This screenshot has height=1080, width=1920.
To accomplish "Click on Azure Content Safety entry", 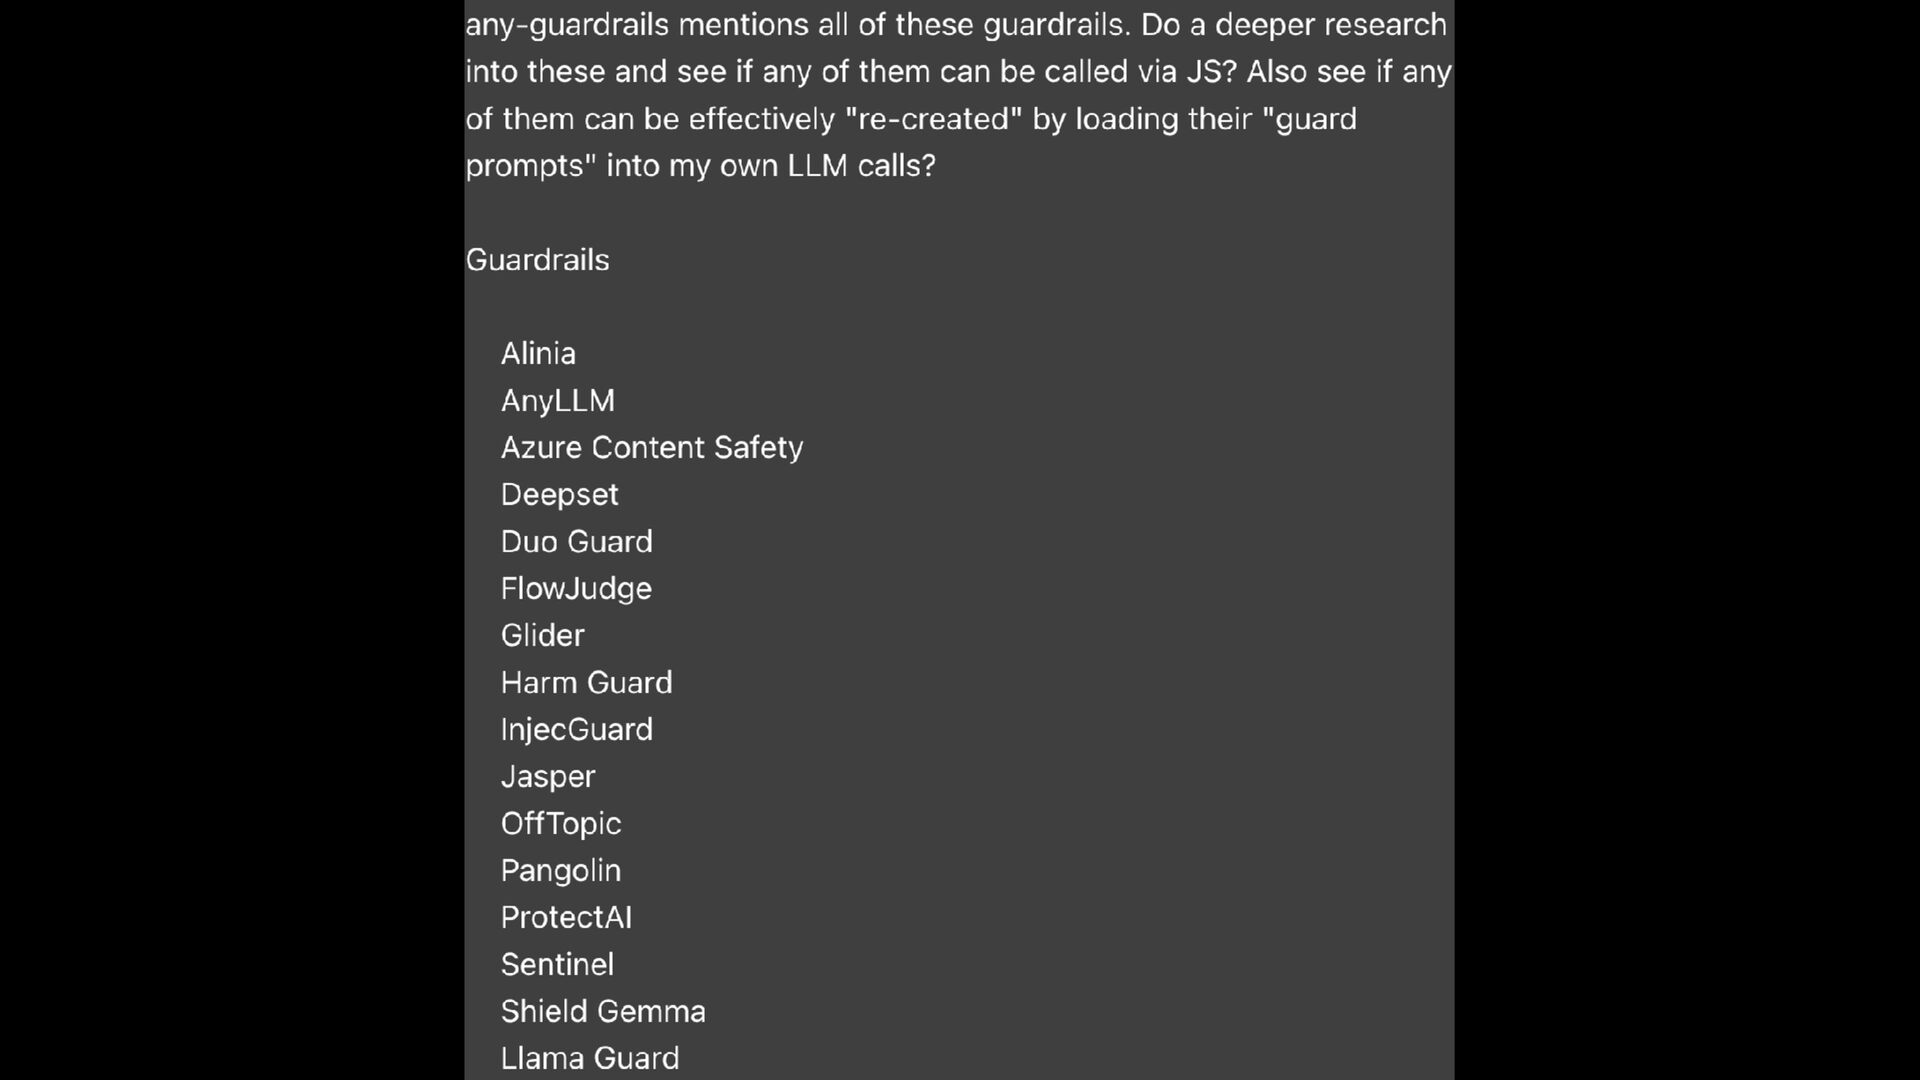I will pyautogui.click(x=651, y=448).
